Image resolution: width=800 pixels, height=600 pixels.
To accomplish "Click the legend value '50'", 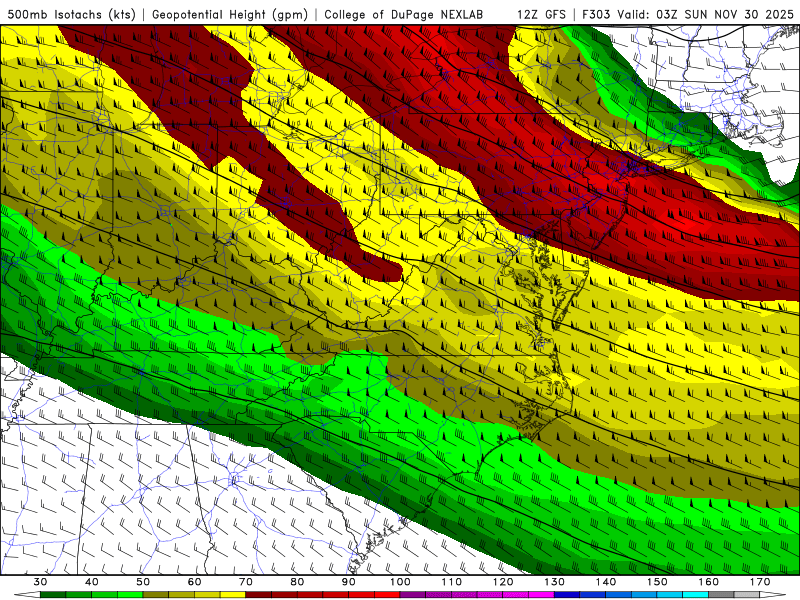I will coord(143,582).
